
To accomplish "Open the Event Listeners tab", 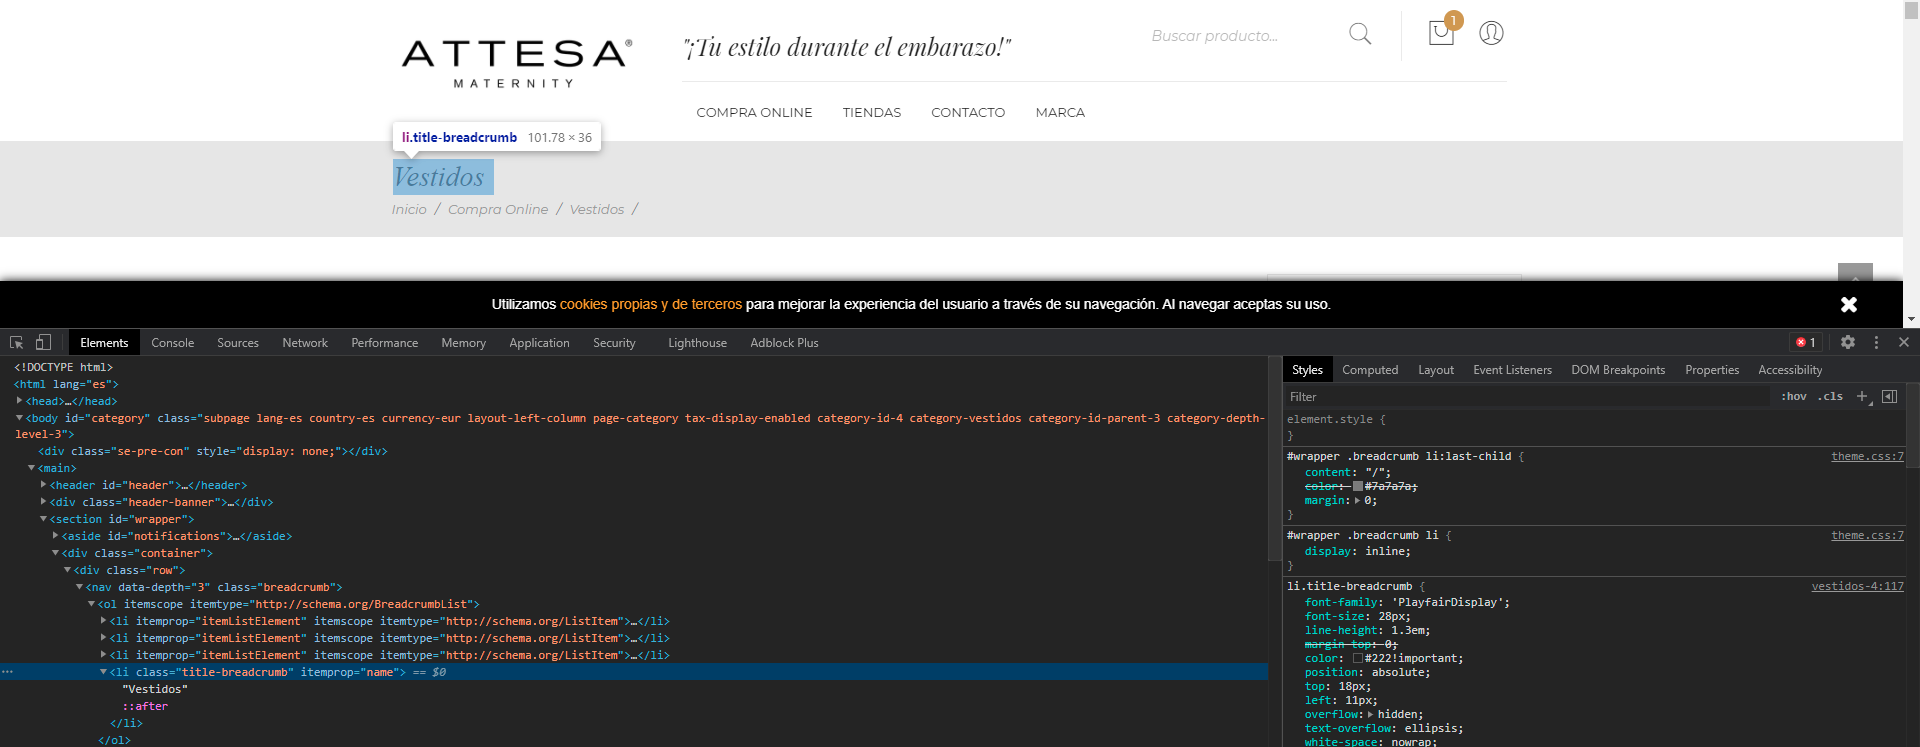I will [1512, 370].
